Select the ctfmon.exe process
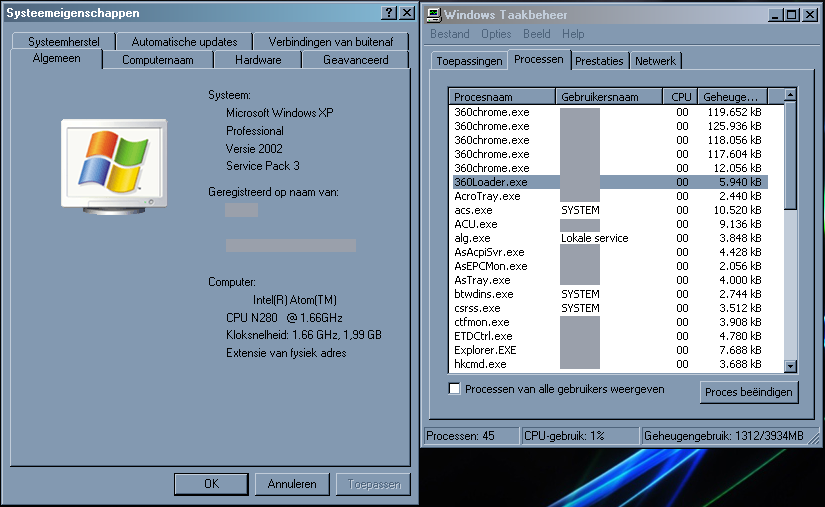Viewport: 825px width, 507px height. click(609, 322)
